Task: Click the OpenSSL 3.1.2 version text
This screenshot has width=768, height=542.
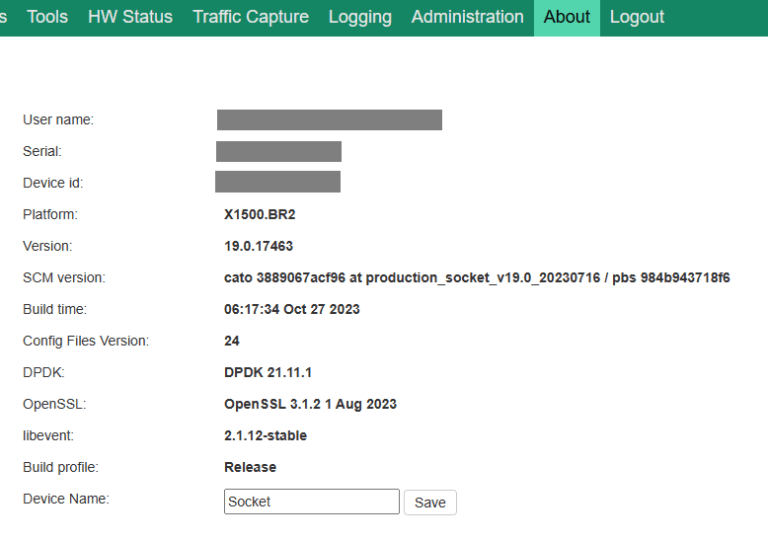Action: click(310, 405)
